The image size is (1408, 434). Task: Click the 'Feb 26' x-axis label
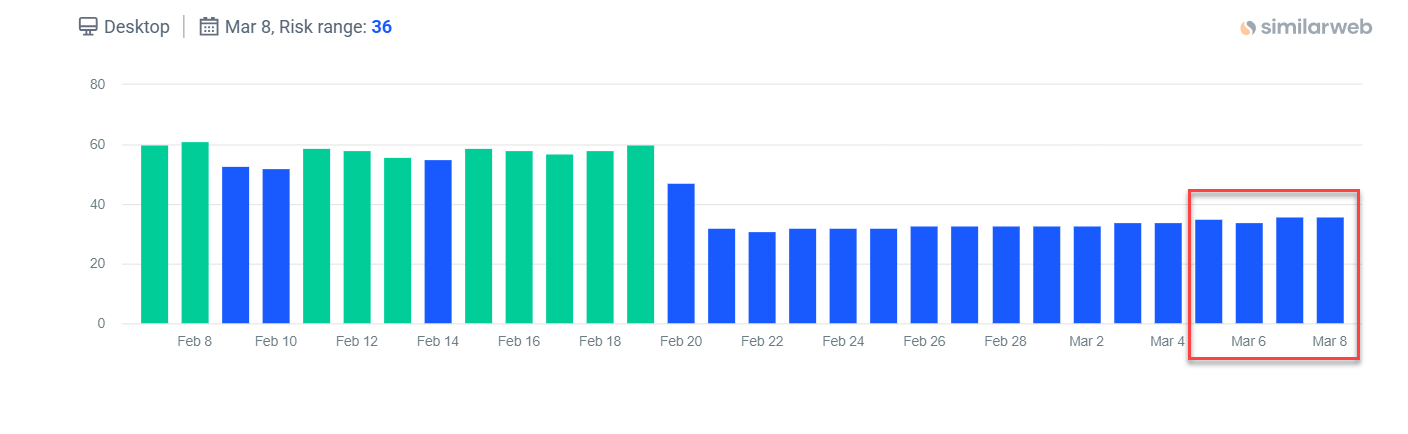click(924, 342)
